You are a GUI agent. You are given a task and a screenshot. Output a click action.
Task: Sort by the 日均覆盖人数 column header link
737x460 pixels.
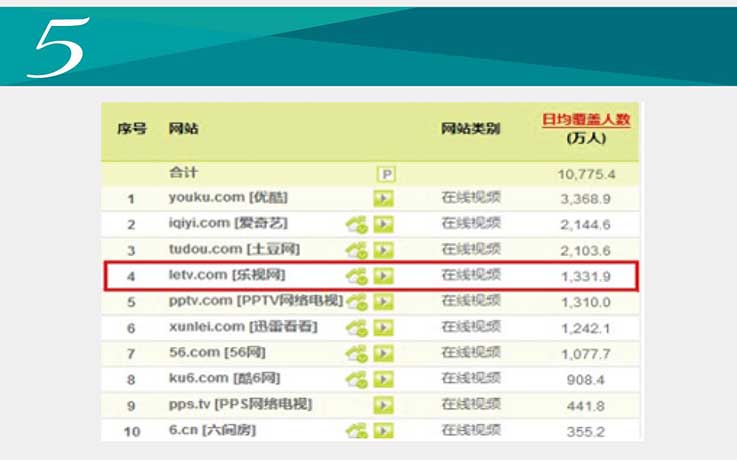(586, 120)
